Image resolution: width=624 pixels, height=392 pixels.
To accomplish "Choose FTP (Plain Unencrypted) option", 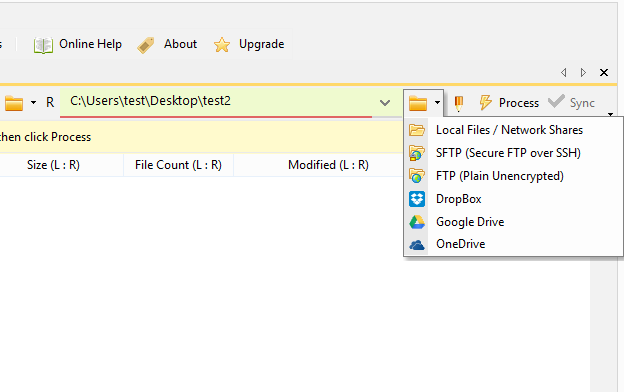I will [513, 176].
